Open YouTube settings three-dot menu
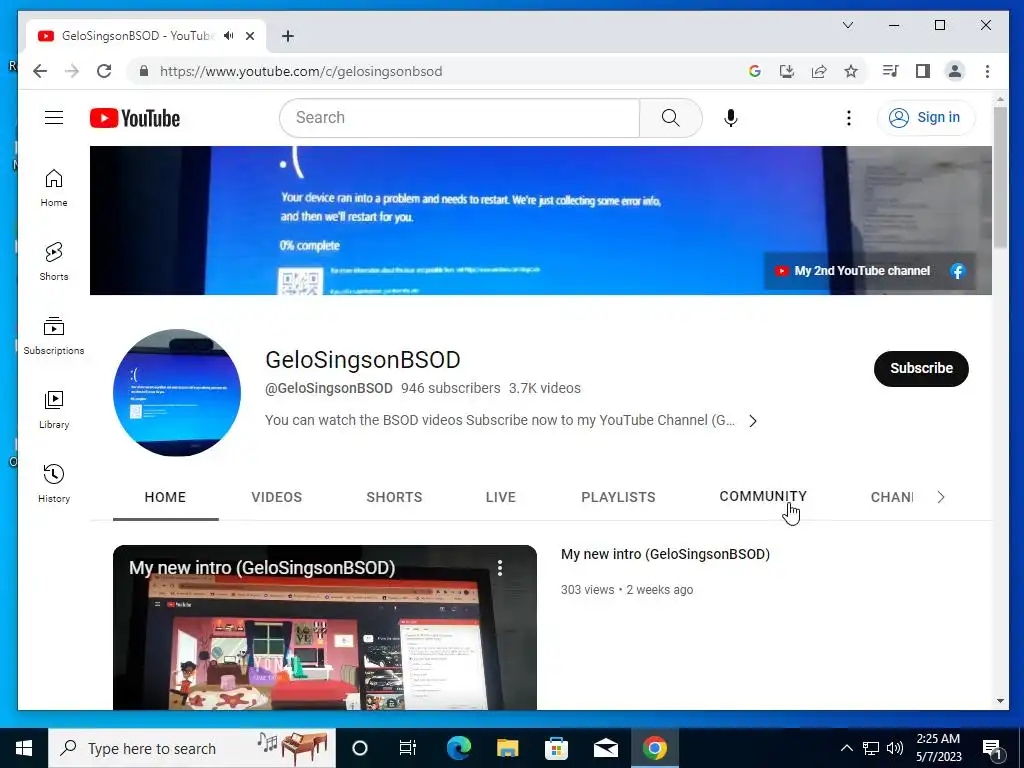Screen dimensions: 1024x768 (x=848, y=118)
